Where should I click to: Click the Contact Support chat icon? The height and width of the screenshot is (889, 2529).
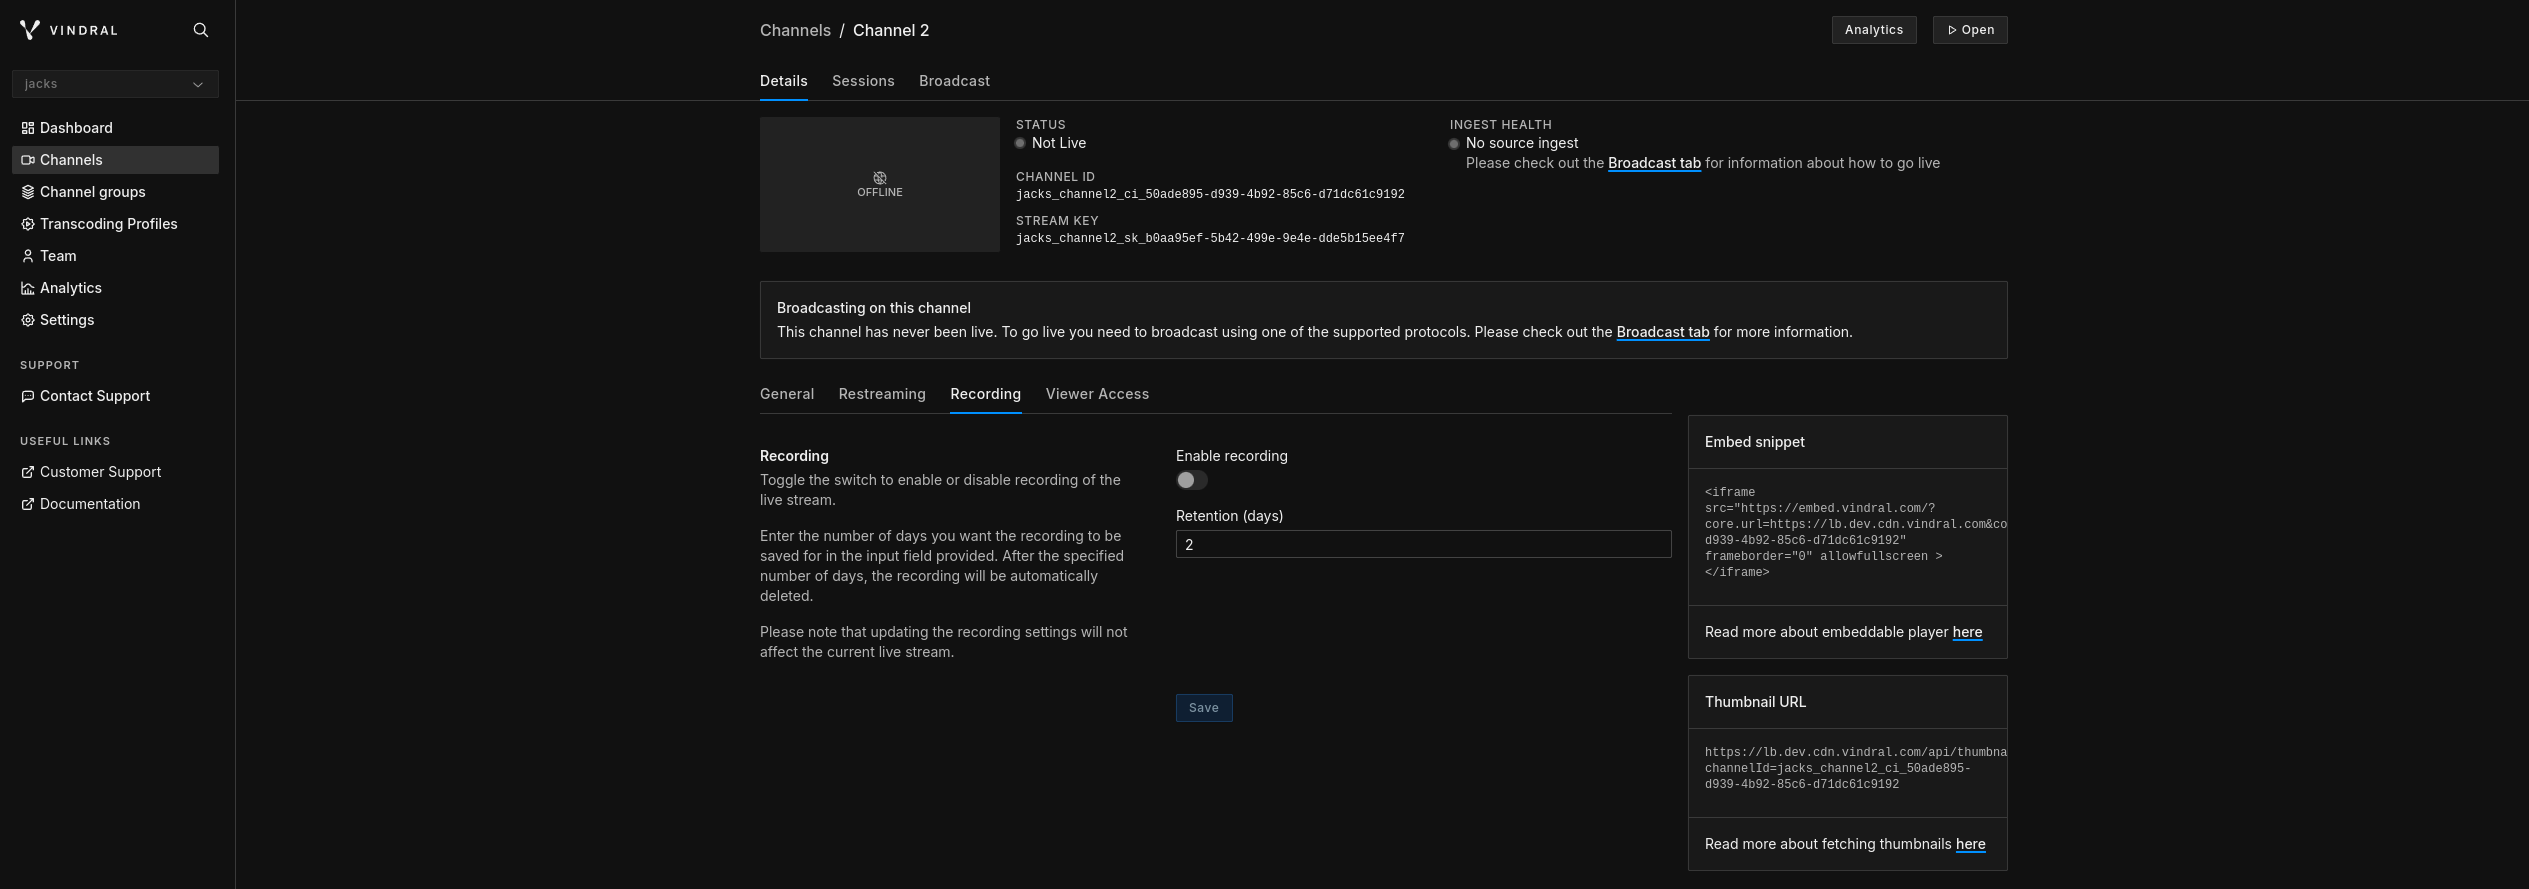coord(28,396)
